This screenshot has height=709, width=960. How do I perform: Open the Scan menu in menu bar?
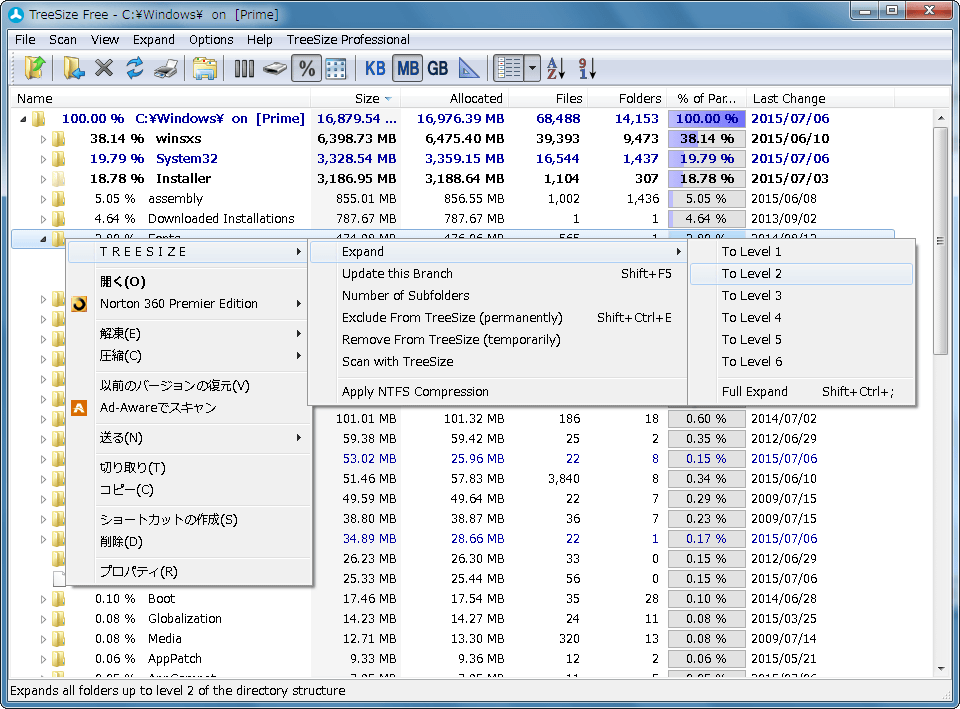pyautogui.click(x=63, y=40)
